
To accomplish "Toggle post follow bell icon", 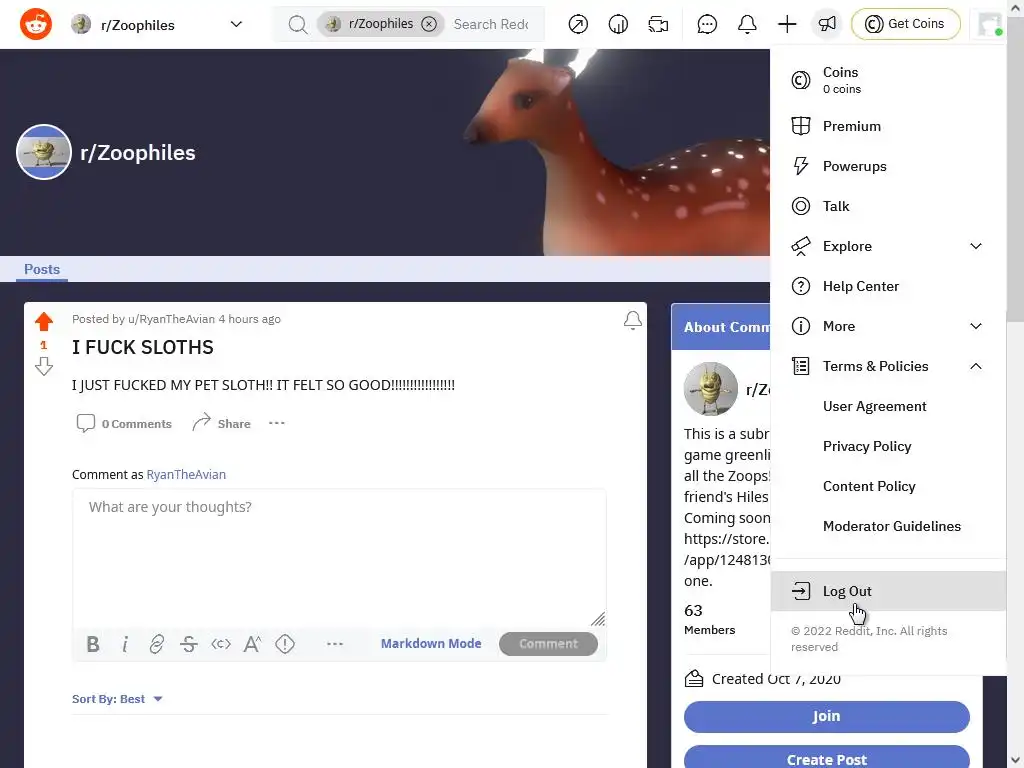I will tap(632, 320).
